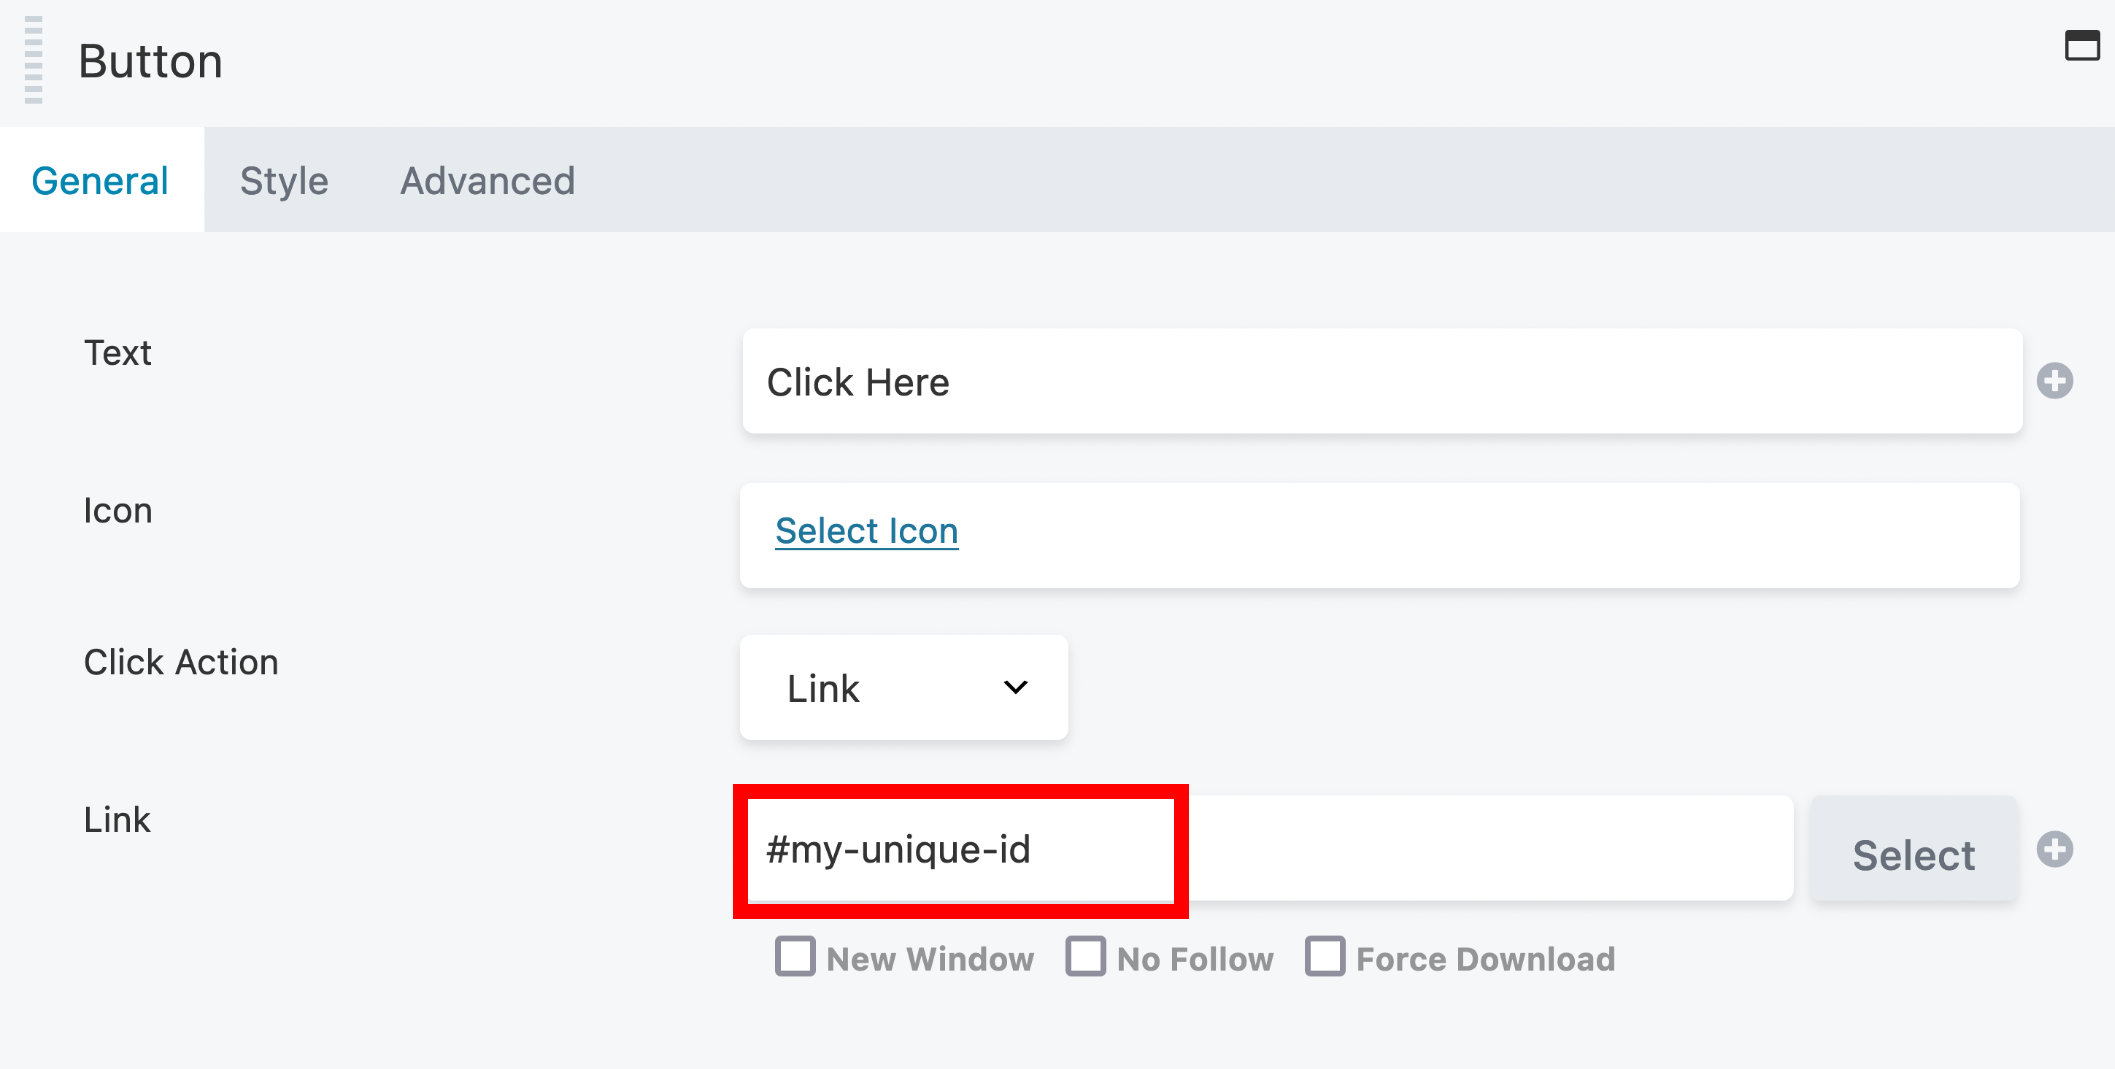Viewport: 2115px width, 1069px height.
Task: Click the panel maximize icon
Action: coord(2082,46)
